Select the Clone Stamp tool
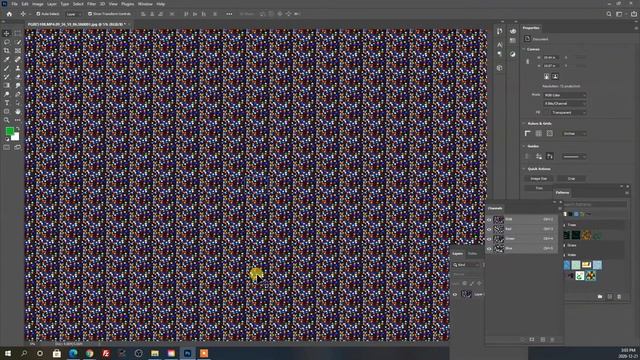The width and height of the screenshot is (640, 360). [x=18, y=68]
